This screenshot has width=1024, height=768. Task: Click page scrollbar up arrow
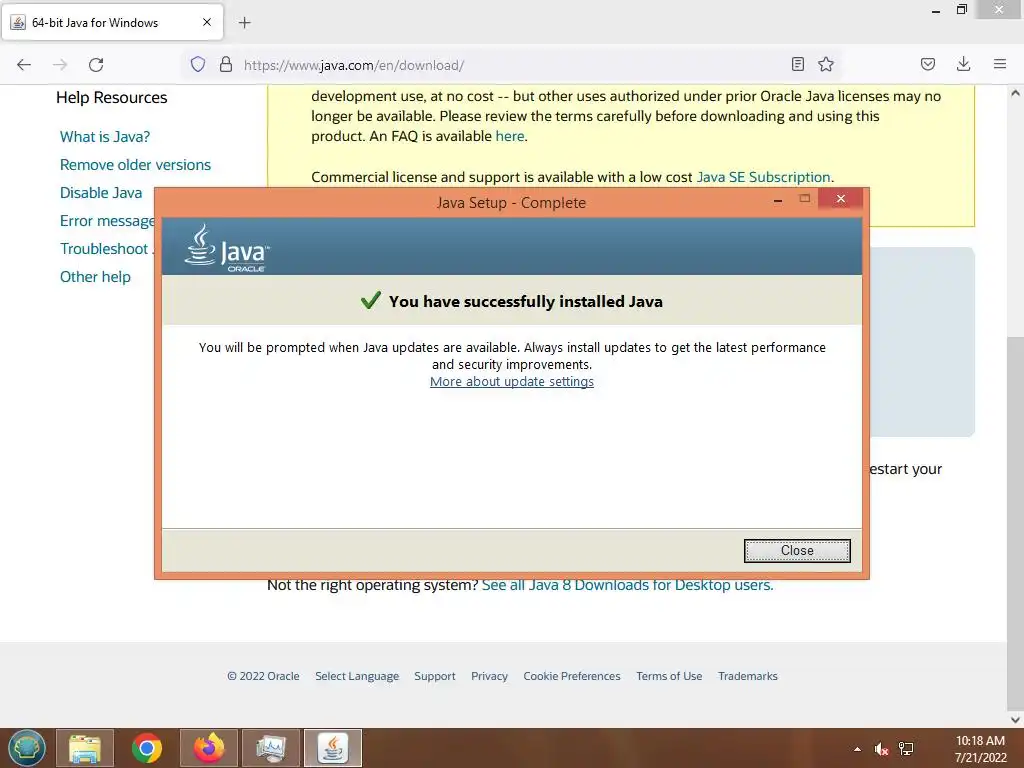[1015, 93]
